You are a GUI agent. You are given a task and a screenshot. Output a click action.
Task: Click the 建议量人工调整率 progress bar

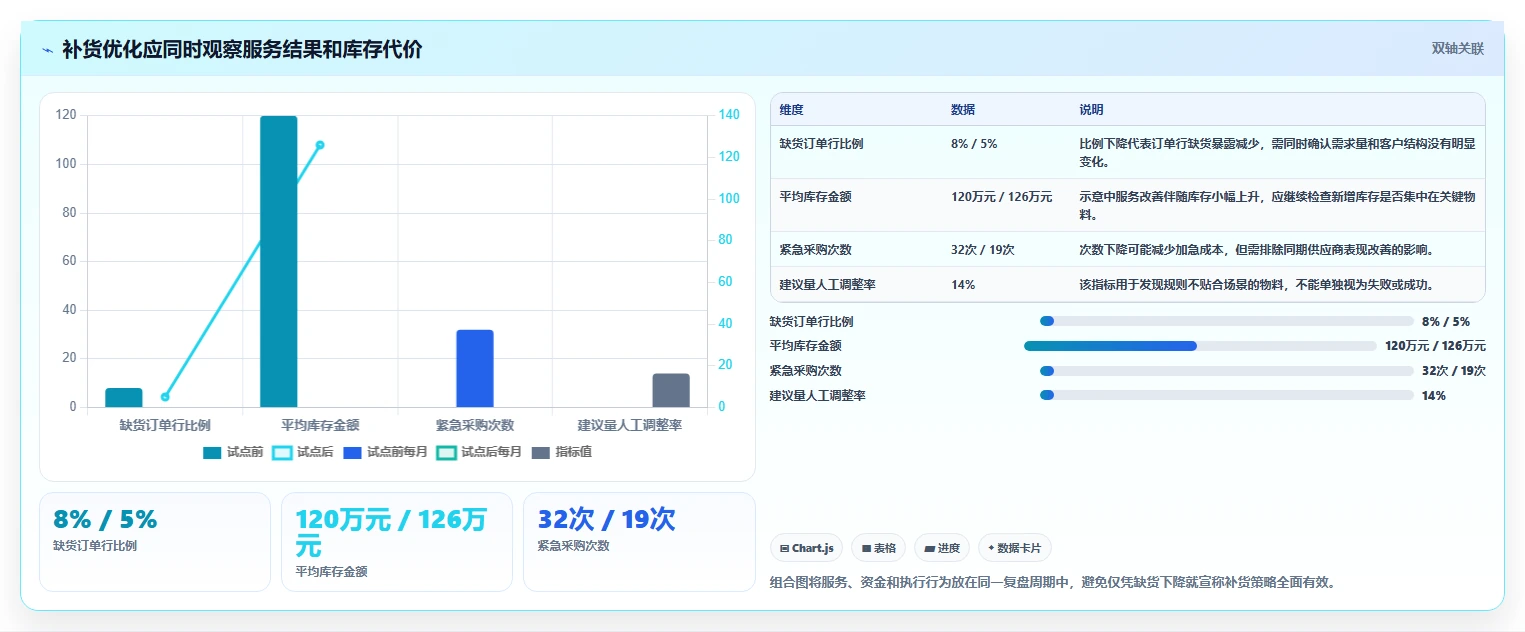[1227, 395]
